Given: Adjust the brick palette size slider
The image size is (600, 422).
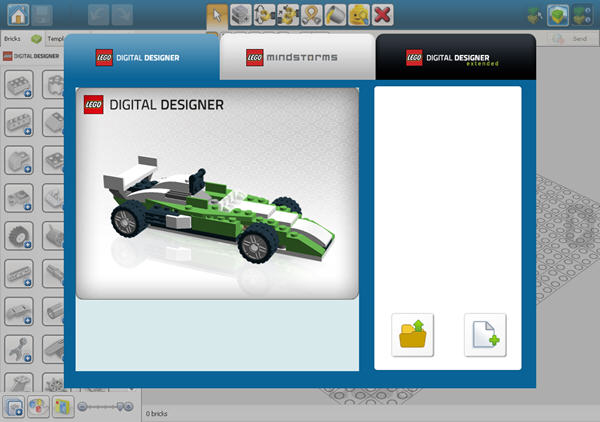Looking at the screenshot, I should 104,406.
